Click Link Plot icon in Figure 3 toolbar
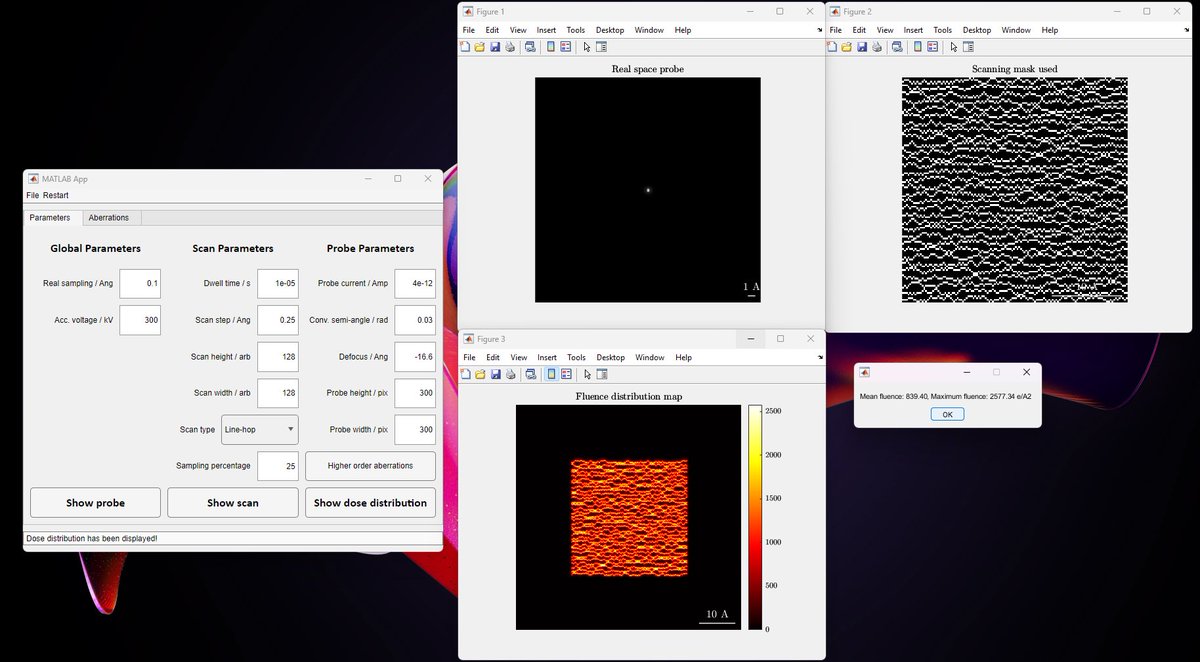 pyautogui.click(x=530, y=374)
